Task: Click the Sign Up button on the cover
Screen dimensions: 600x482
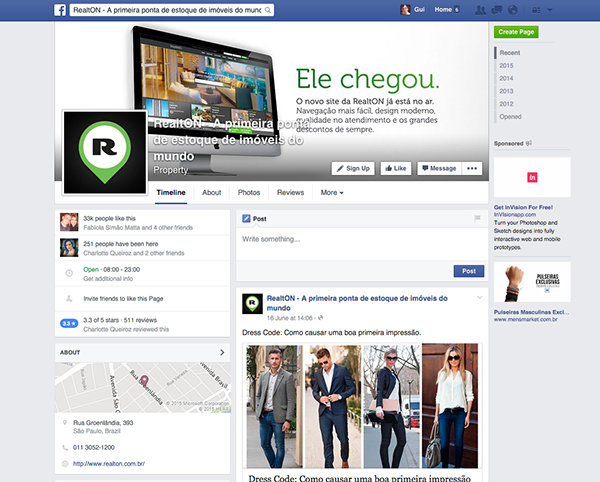Action: (353, 168)
